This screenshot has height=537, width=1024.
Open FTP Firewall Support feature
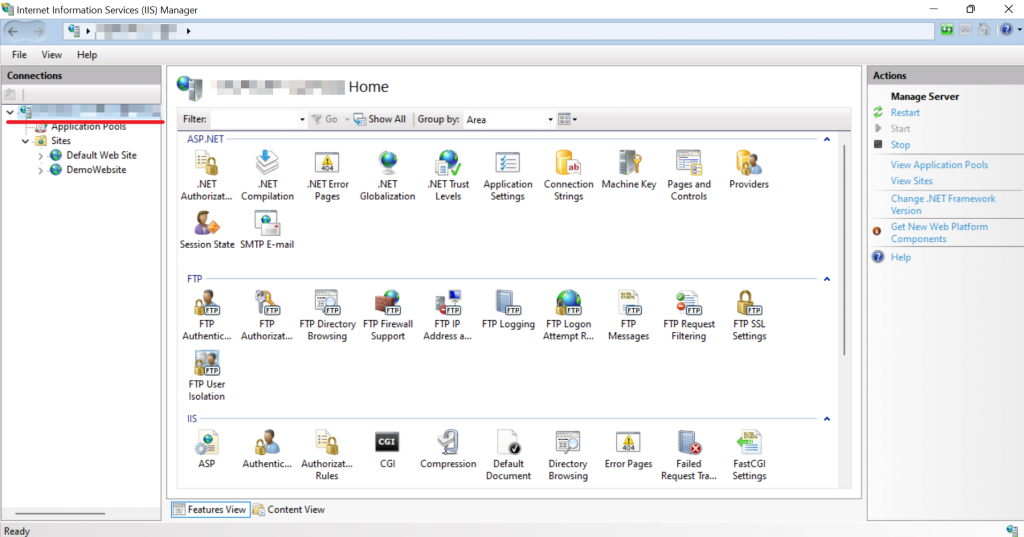click(388, 316)
